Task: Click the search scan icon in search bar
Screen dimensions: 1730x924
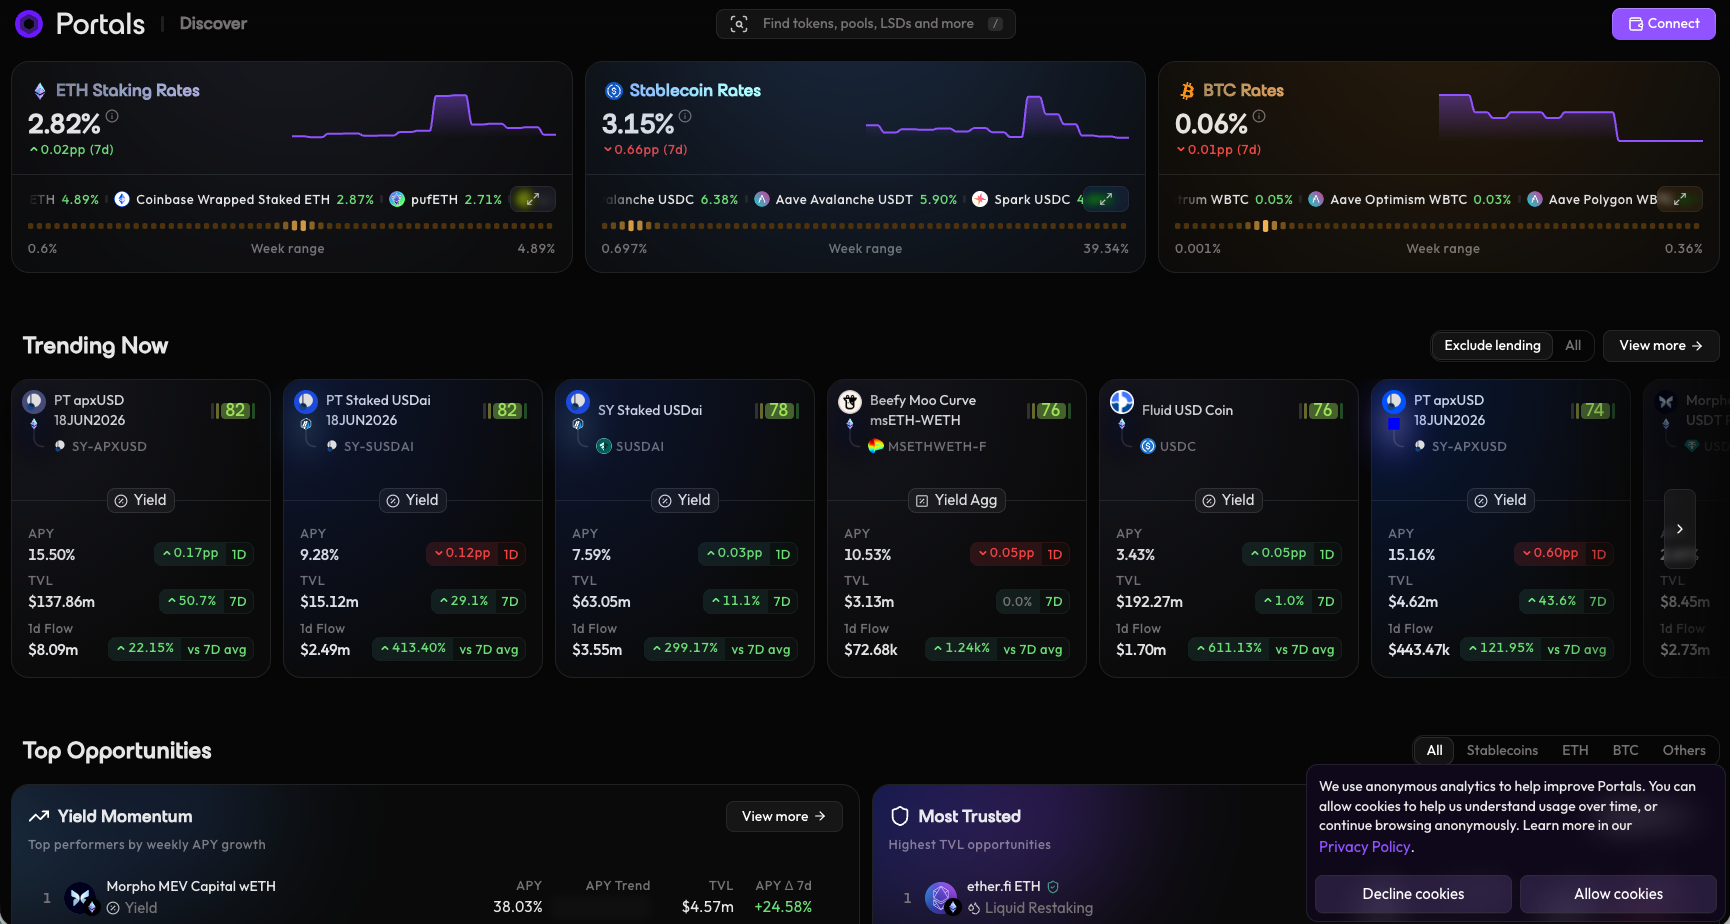Action: [739, 24]
